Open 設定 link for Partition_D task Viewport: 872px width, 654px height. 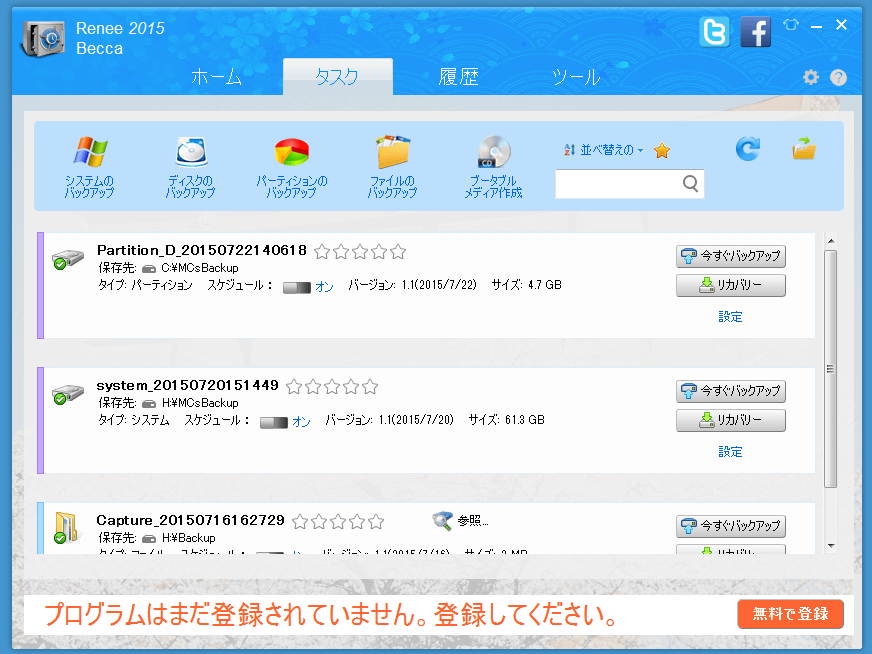[x=730, y=316]
